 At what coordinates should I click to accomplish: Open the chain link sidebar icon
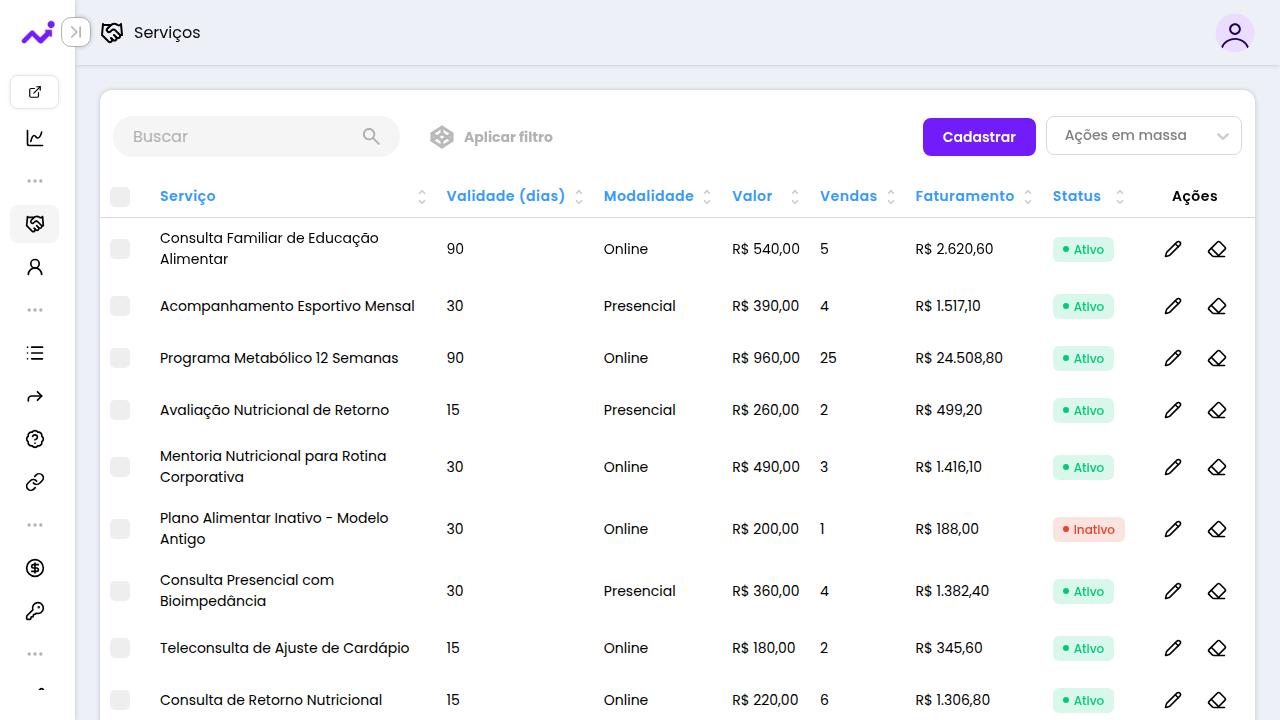(x=35, y=482)
